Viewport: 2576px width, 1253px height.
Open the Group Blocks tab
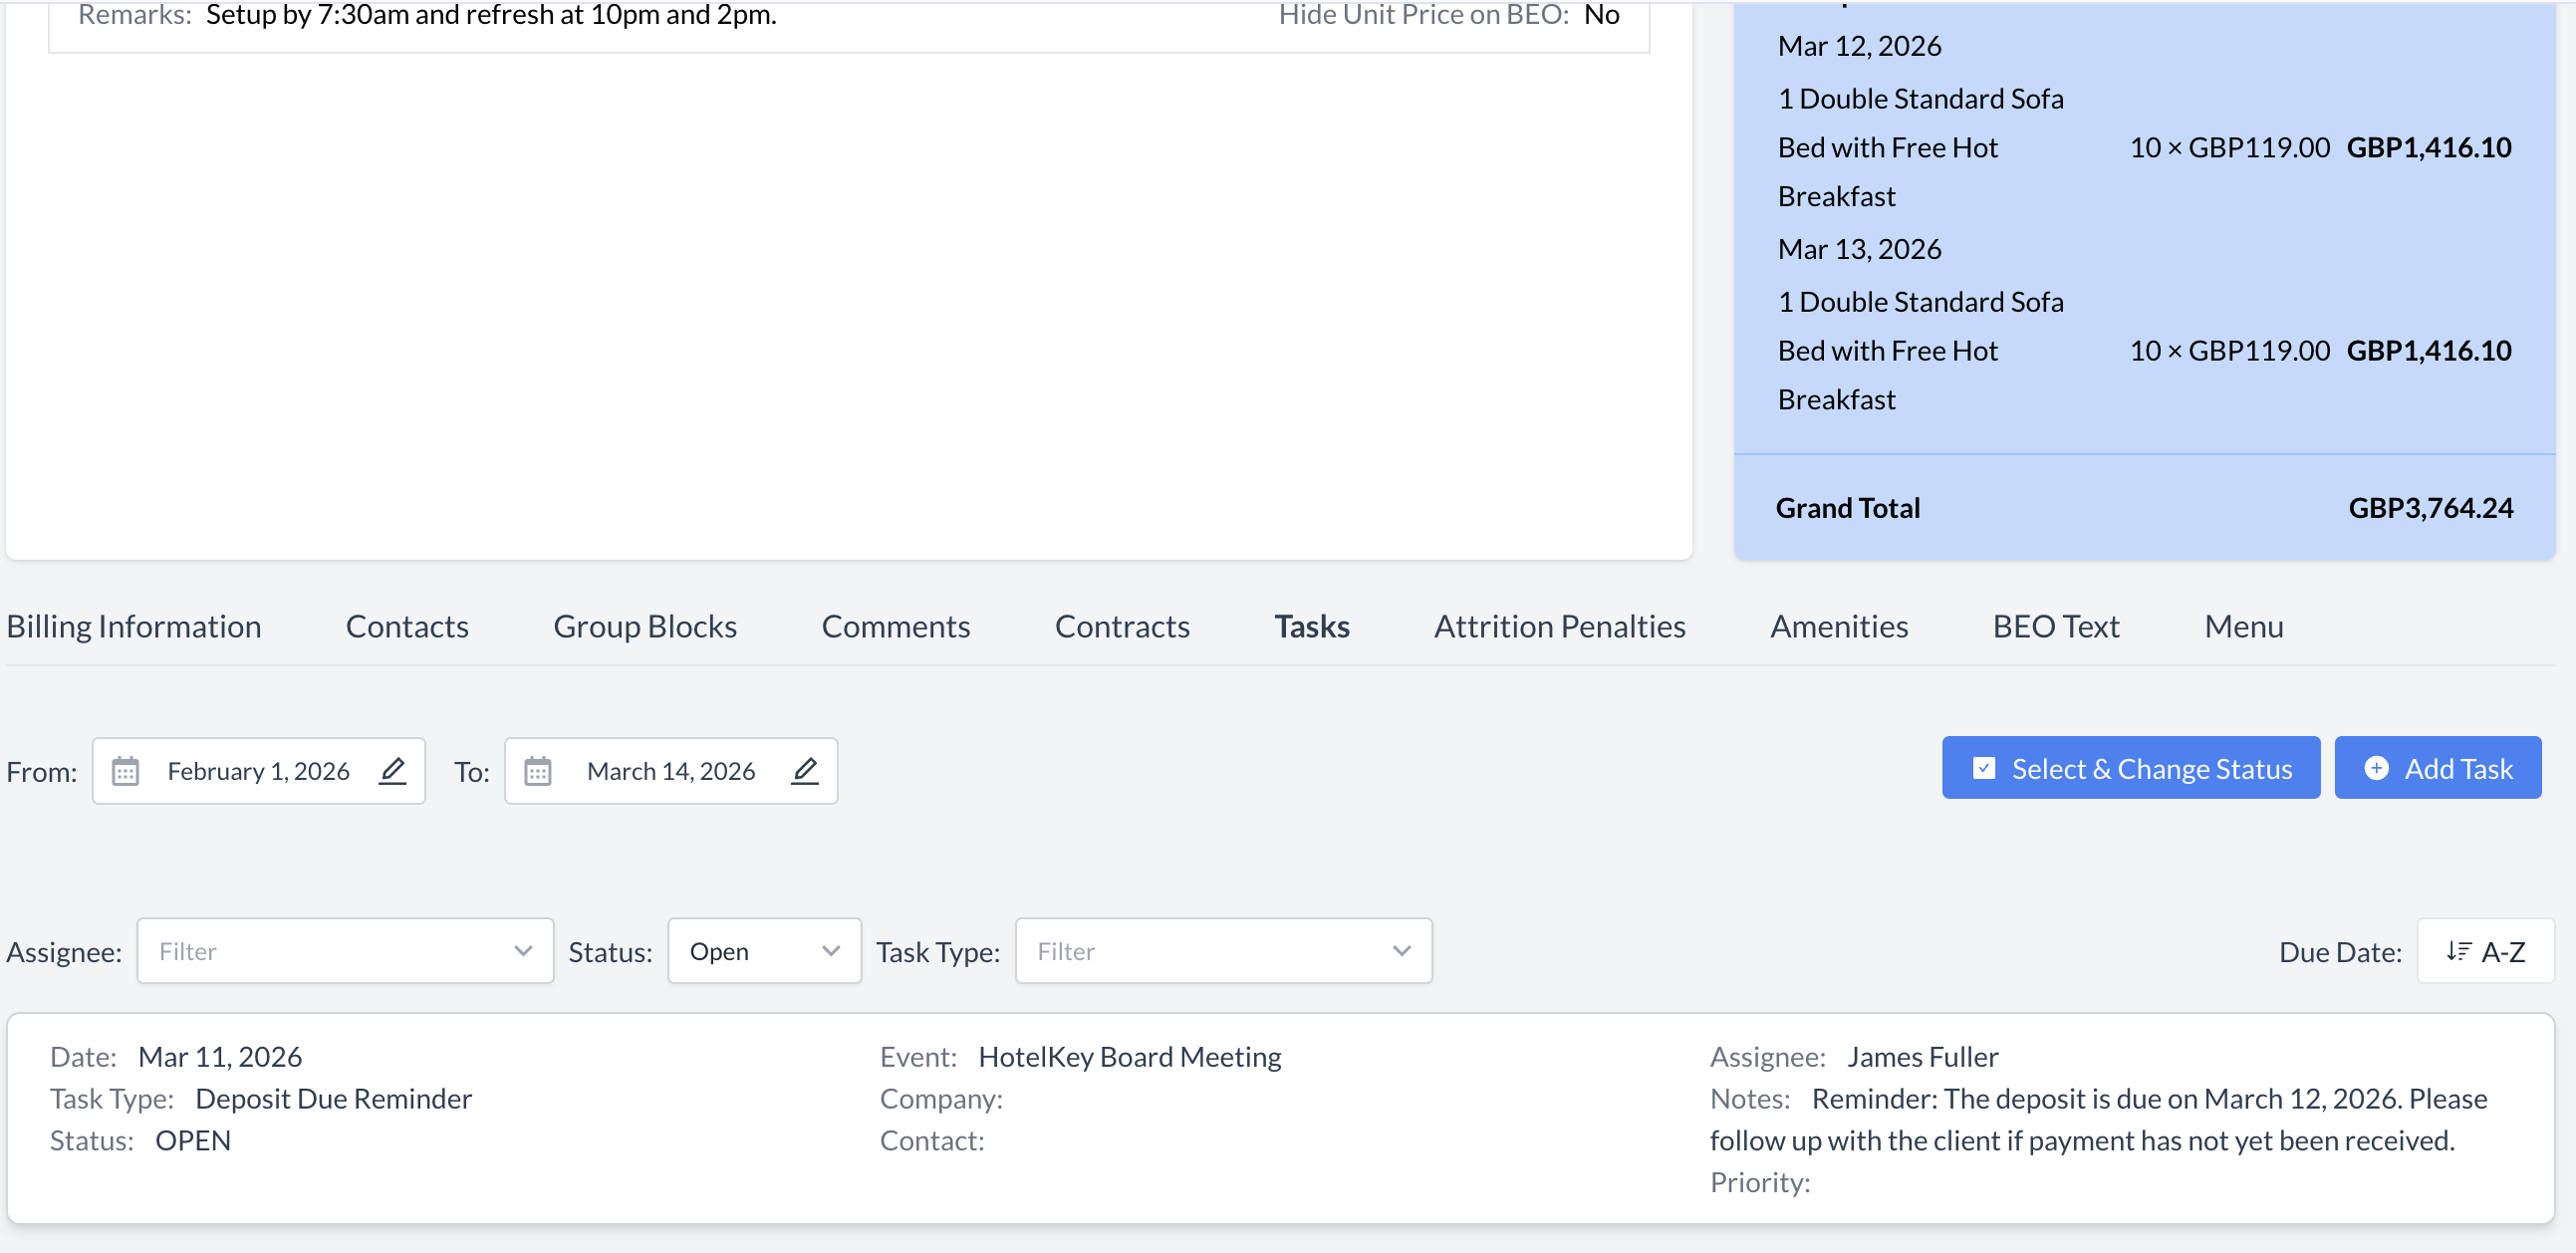[645, 626]
